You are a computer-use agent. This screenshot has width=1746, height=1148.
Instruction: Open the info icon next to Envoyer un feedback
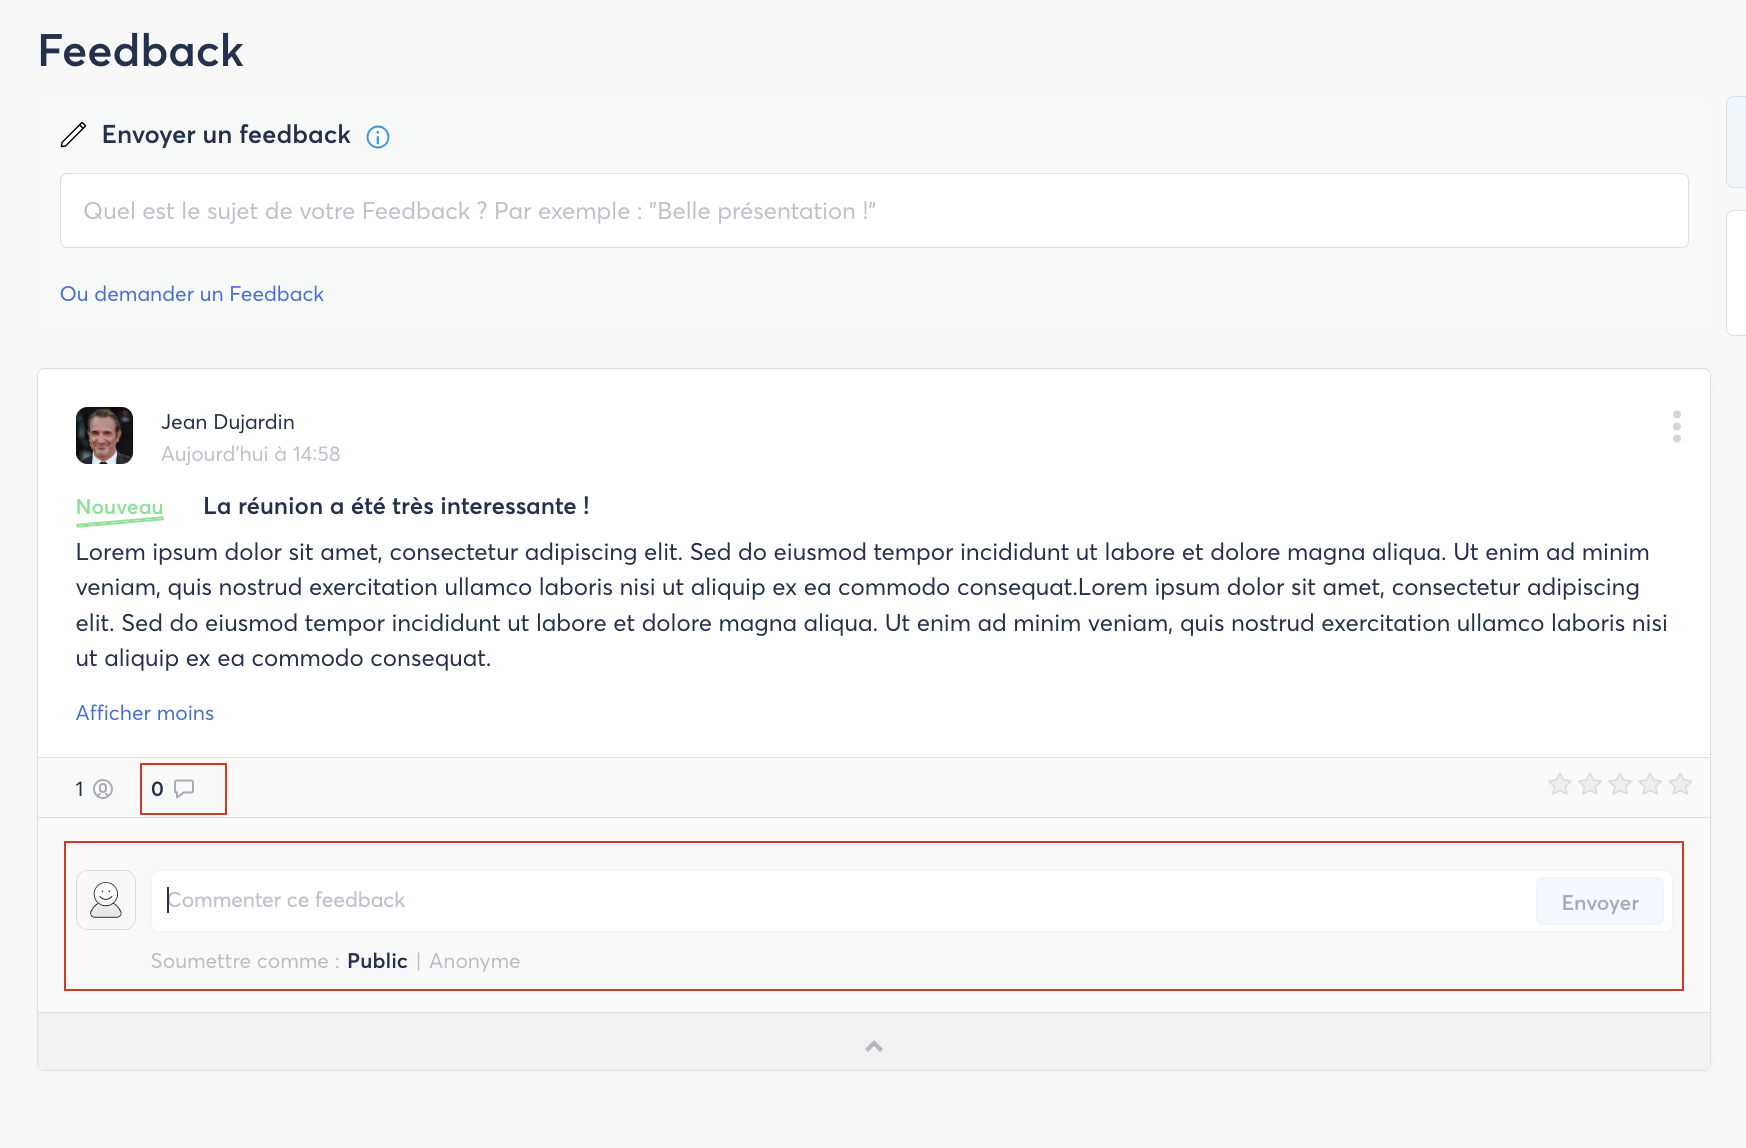[x=378, y=137]
